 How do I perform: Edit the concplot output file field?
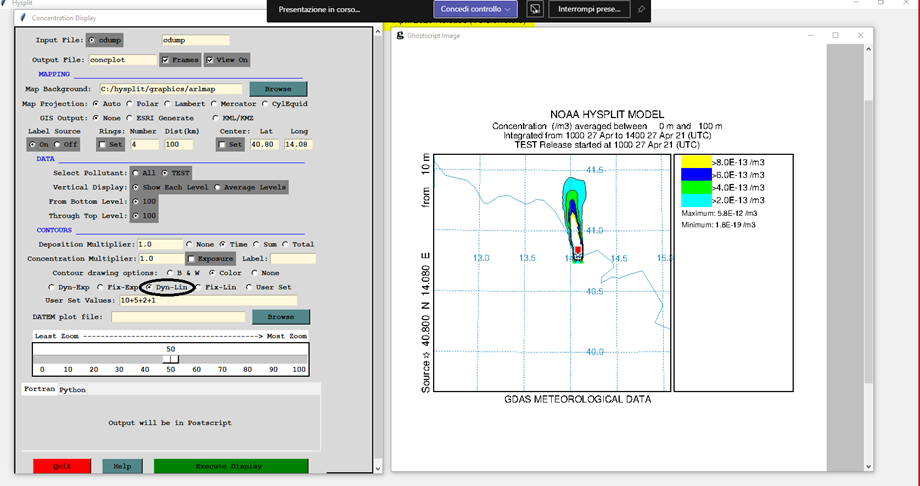pyautogui.click(x=123, y=60)
